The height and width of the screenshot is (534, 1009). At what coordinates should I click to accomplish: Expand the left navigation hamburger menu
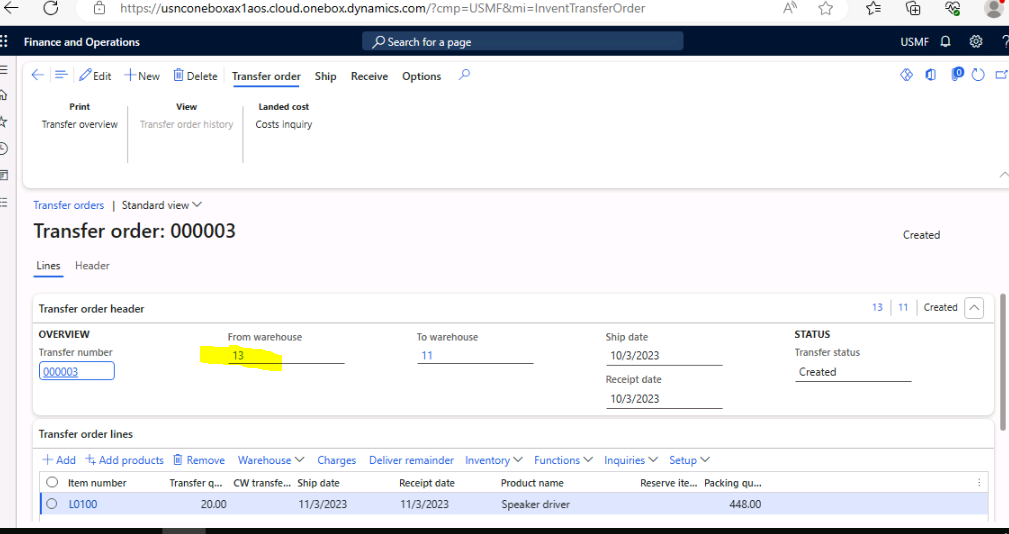[3, 69]
